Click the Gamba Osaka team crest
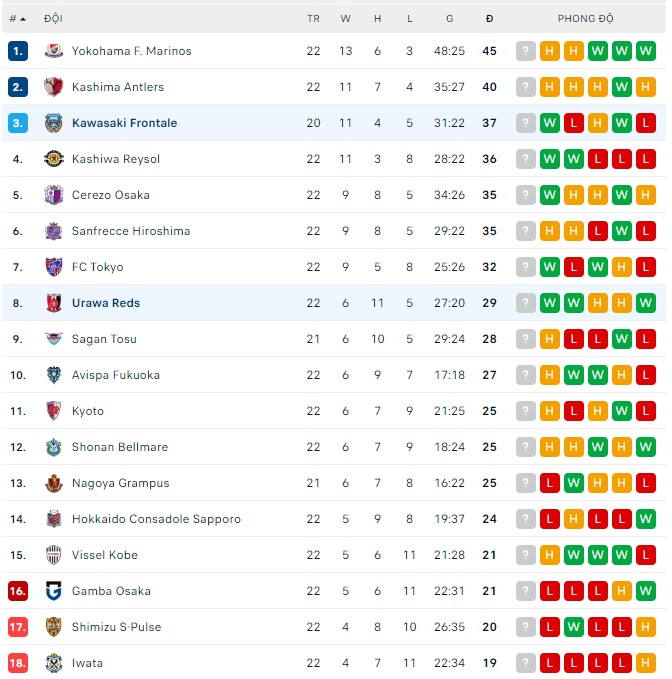The image size is (672, 679). 53,591
